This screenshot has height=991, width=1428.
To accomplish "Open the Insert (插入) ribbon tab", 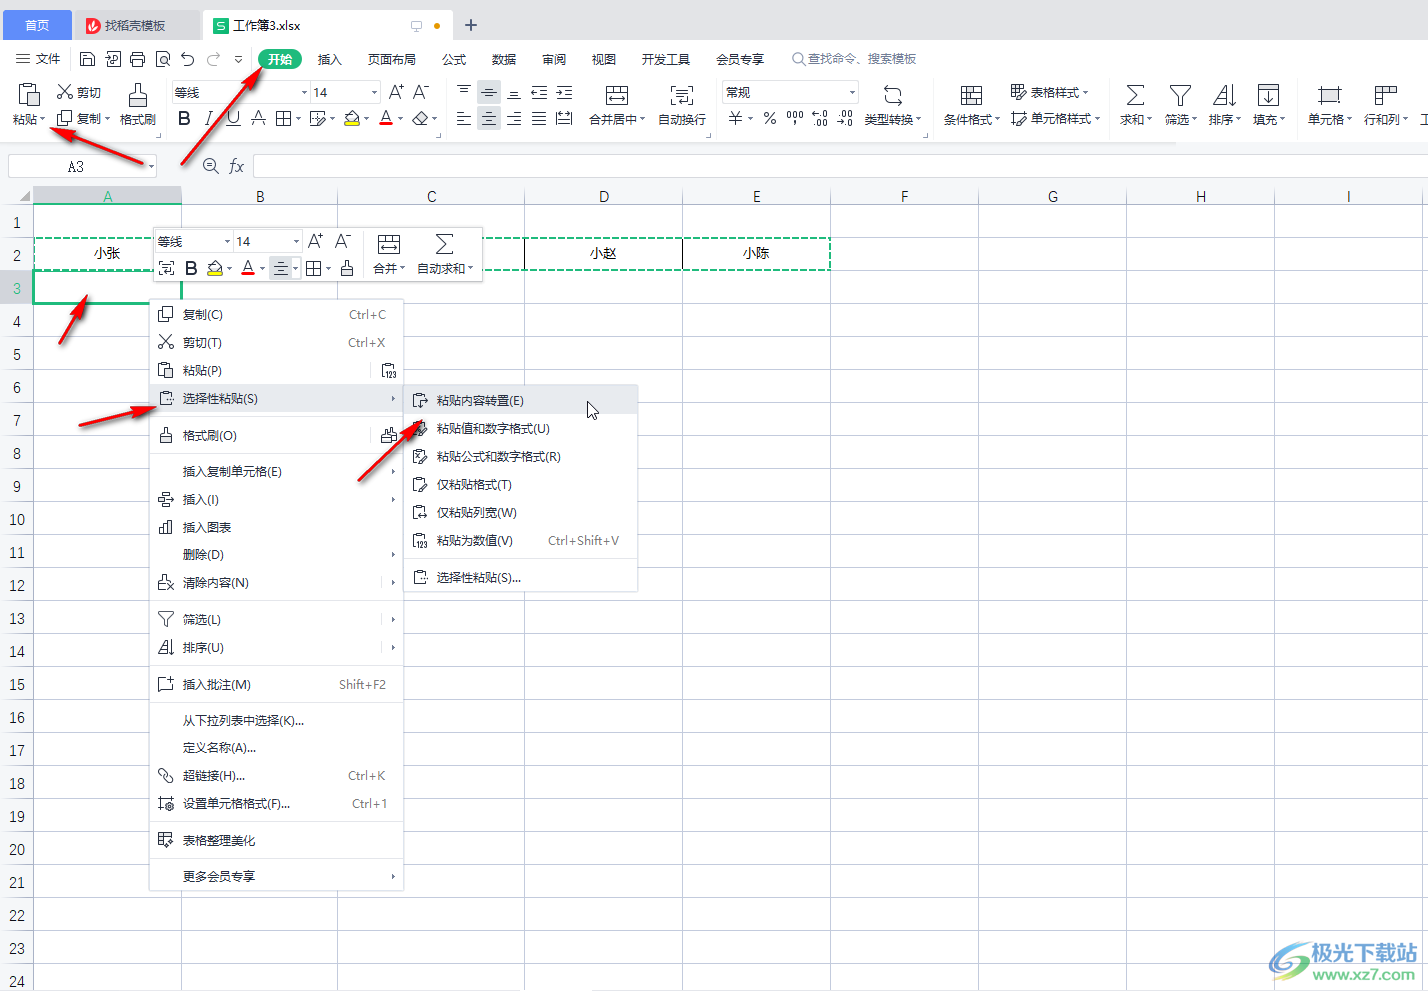I will click(330, 59).
